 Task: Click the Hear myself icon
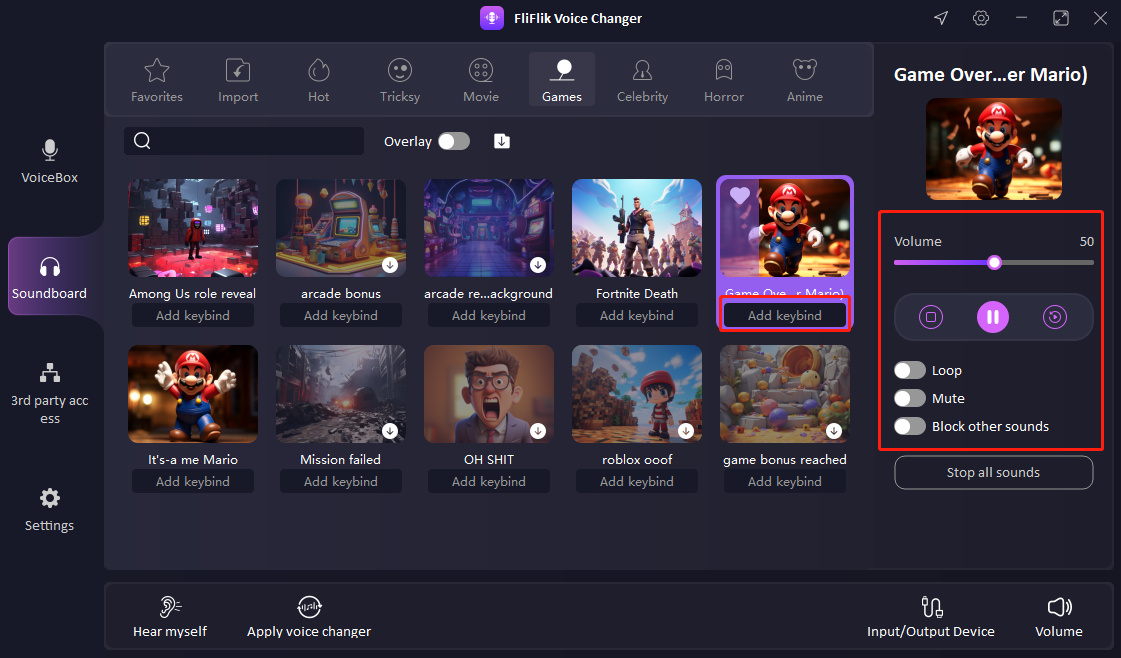(170, 605)
